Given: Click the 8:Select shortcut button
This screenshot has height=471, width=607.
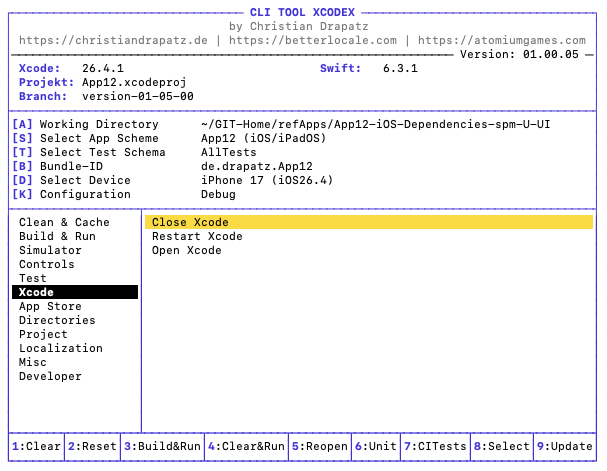Looking at the screenshot, I should [502, 446].
